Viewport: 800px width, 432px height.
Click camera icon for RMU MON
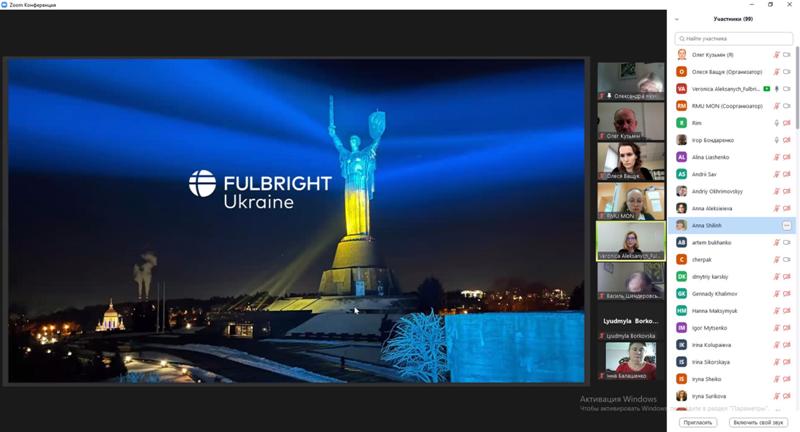pyautogui.click(x=787, y=106)
